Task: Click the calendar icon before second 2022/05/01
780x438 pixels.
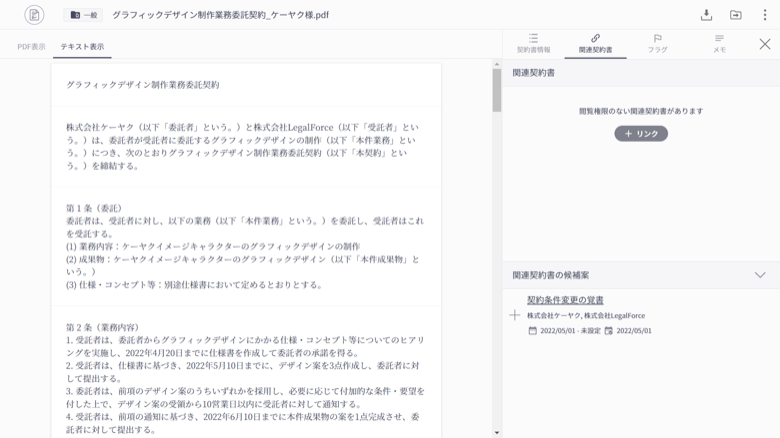Action: [x=608, y=330]
